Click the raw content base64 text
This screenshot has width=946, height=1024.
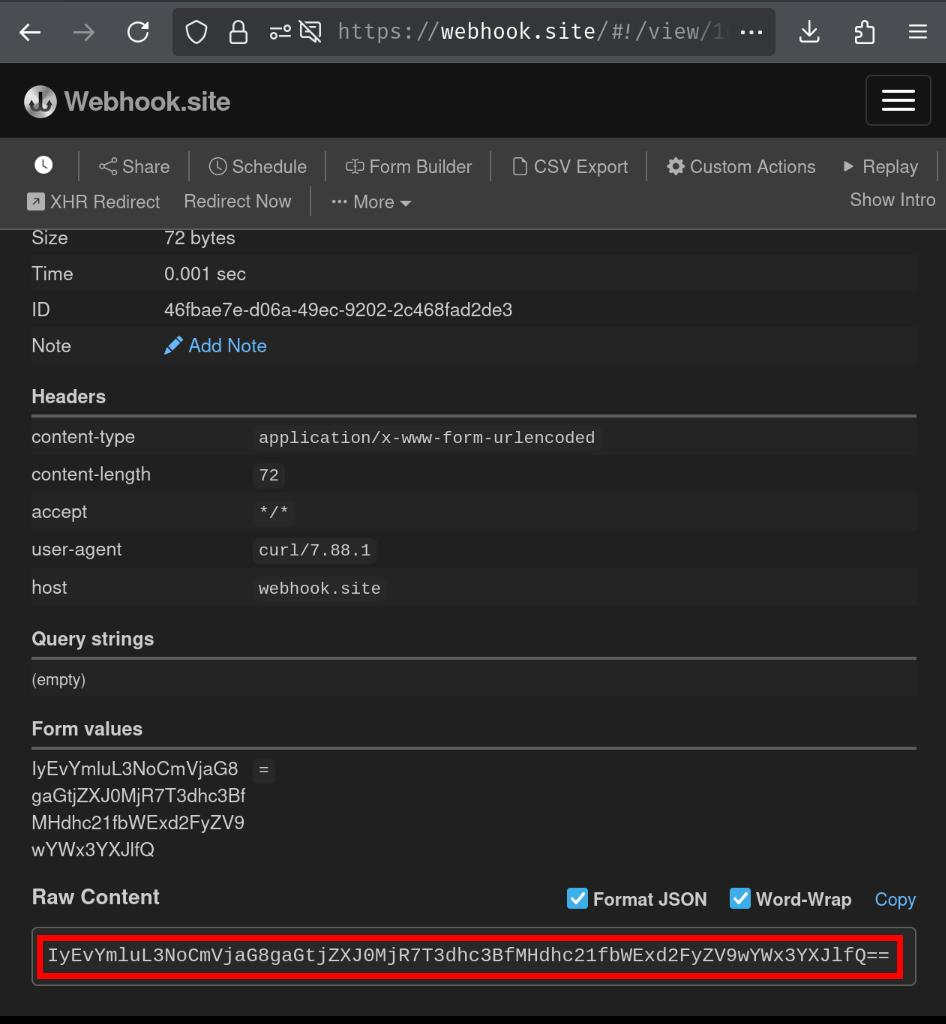pyautogui.click(x=469, y=955)
